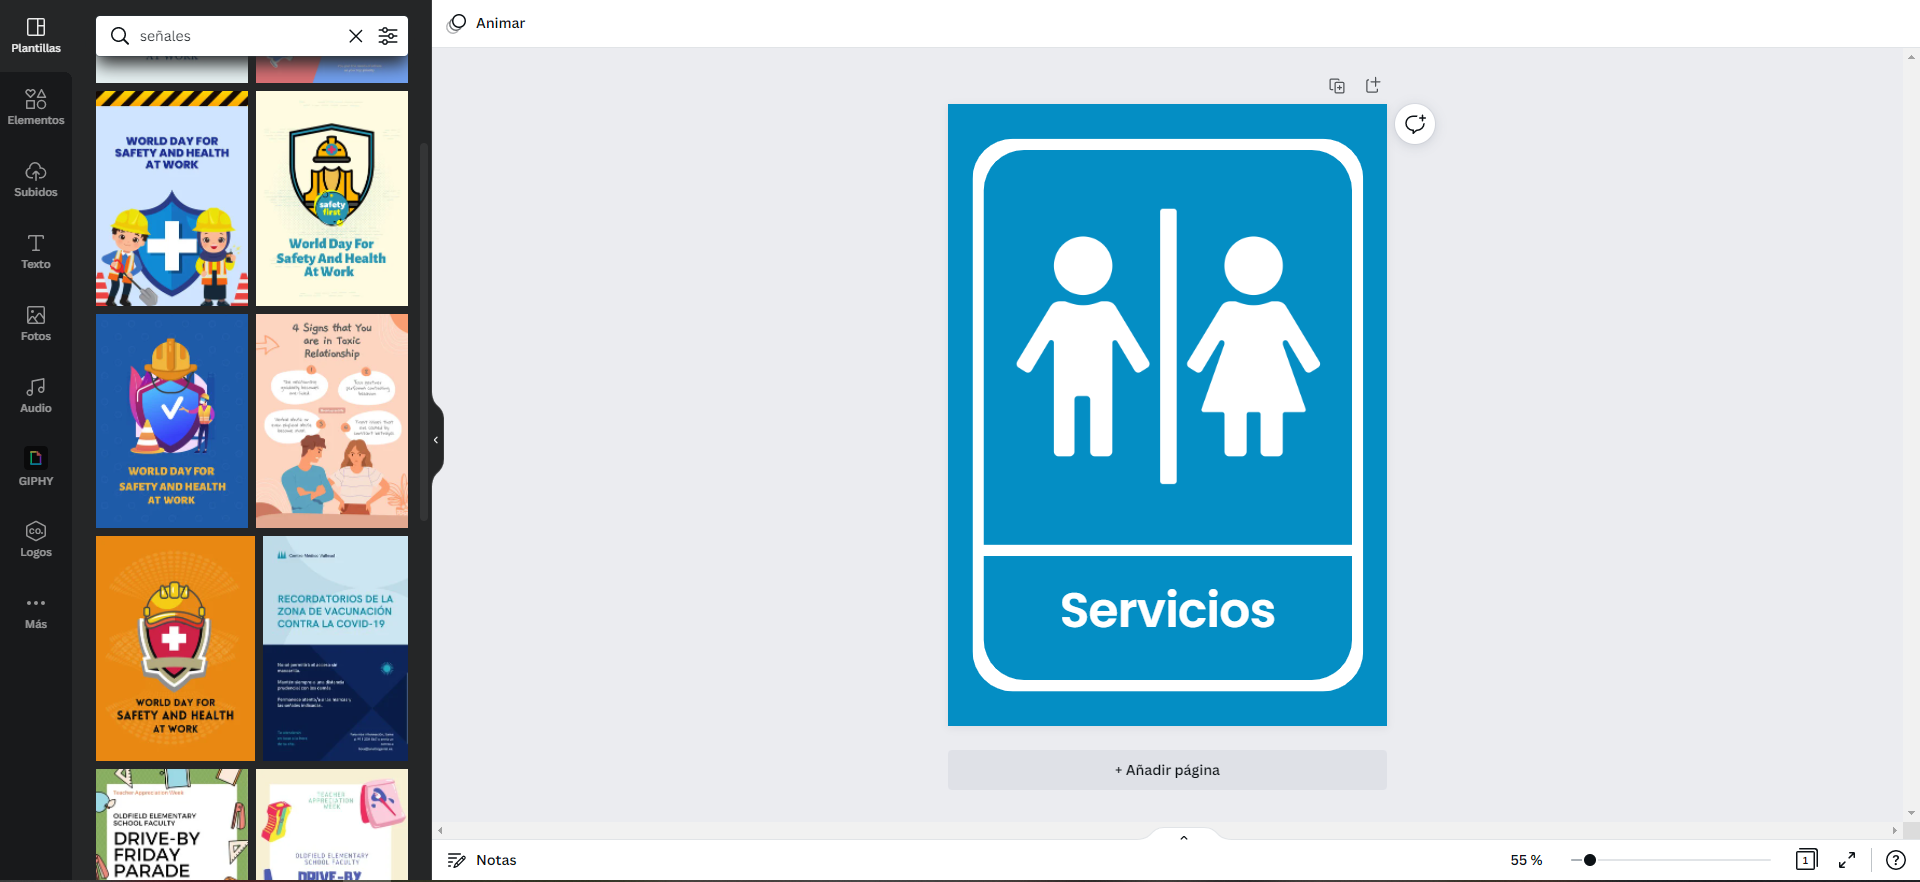
Task: Click the add new page icon above canvas
Action: click(x=1373, y=86)
